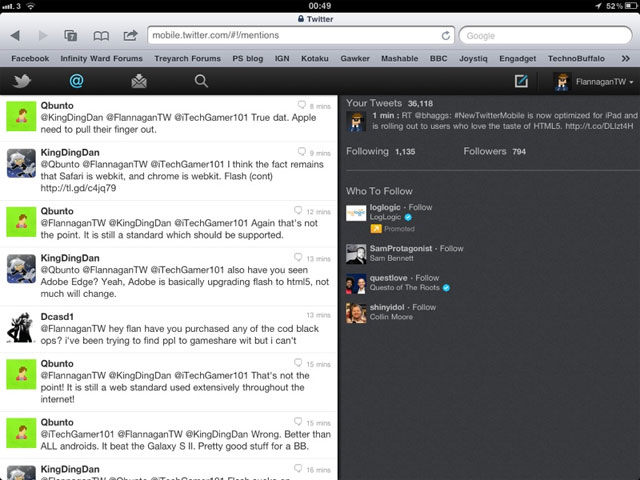This screenshot has width=640, height=480.
Task: Follow shinyidol
Action: [424, 307]
